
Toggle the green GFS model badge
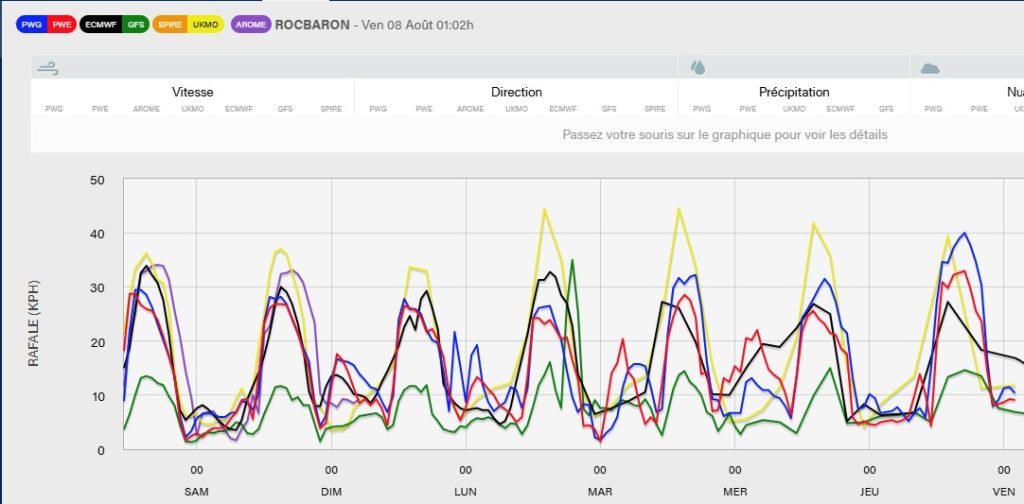pyautogui.click(x=135, y=24)
